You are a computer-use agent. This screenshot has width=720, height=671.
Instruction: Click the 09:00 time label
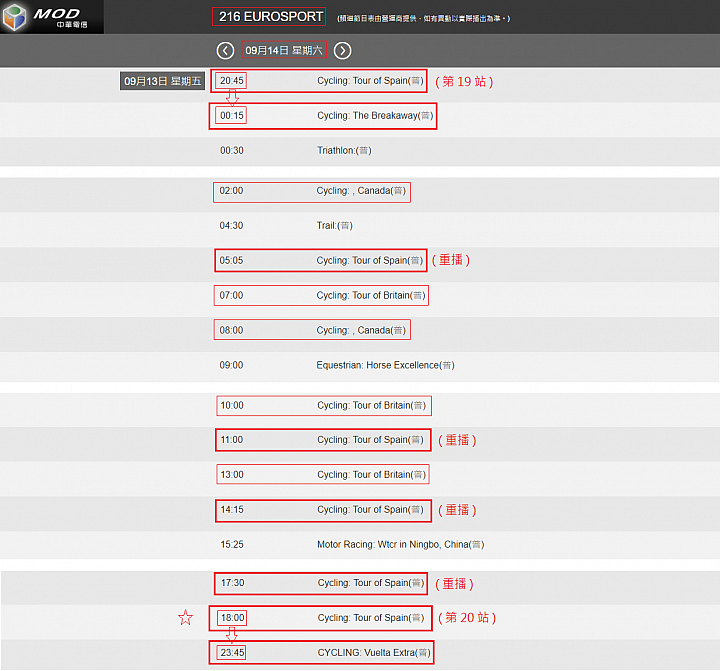pos(231,366)
